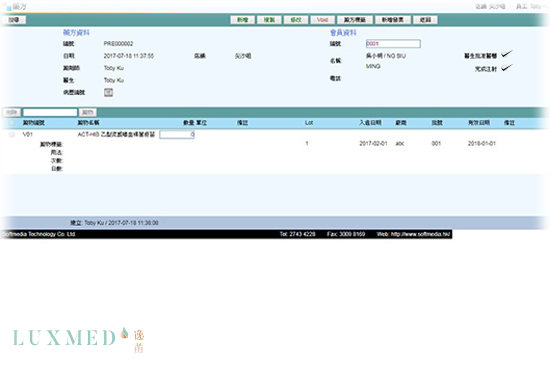The height and width of the screenshot is (365, 550).
Task: Click the green New button left of Copy
Action: click(242, 20)
